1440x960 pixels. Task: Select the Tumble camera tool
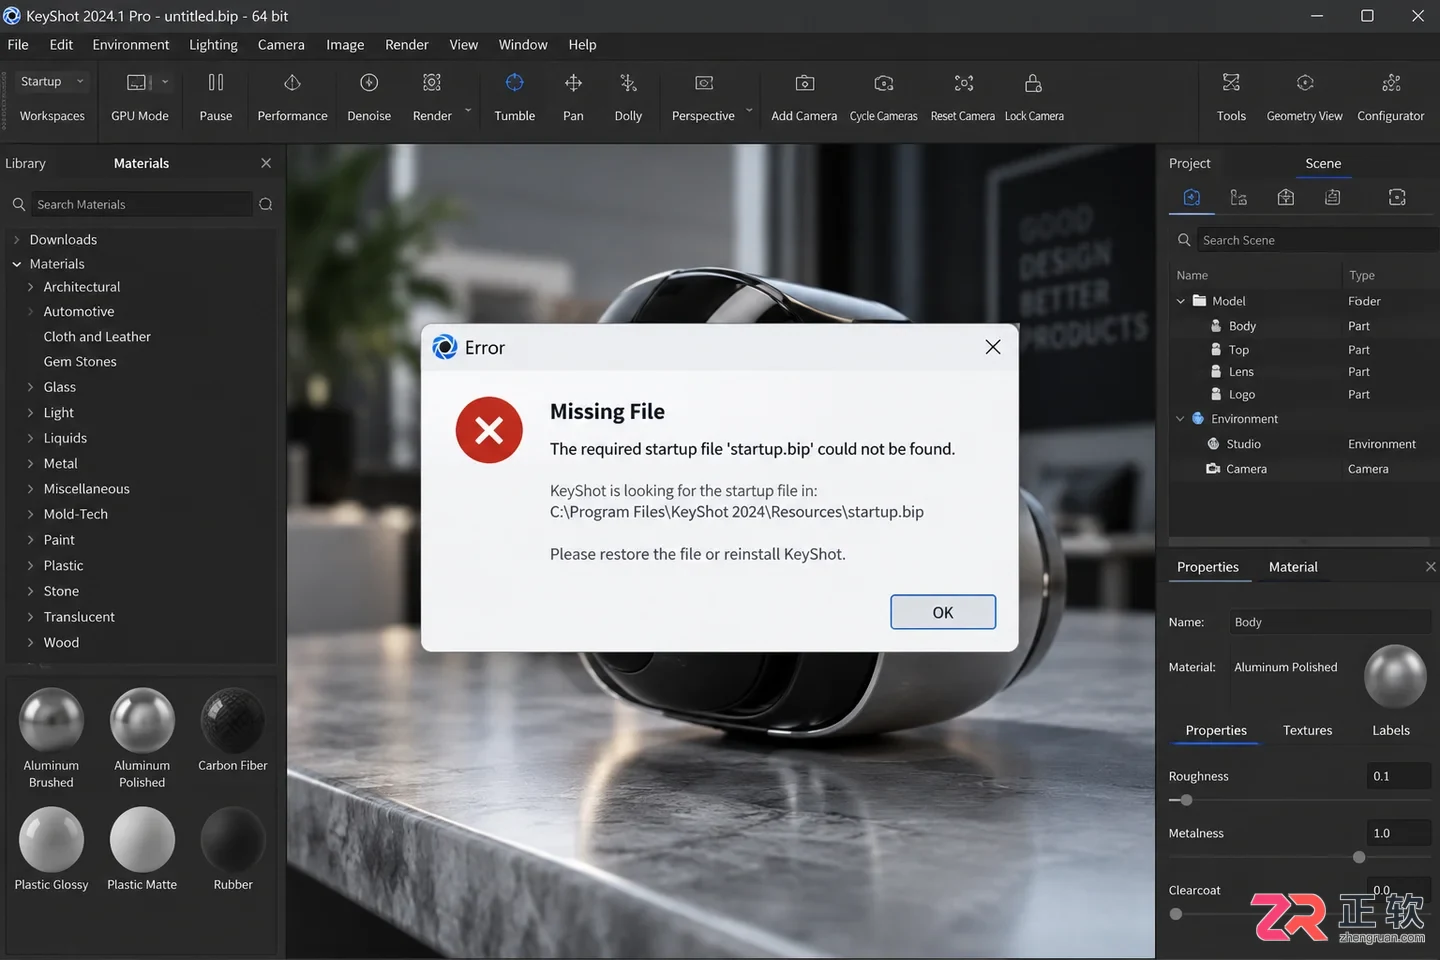coord(514,82)
